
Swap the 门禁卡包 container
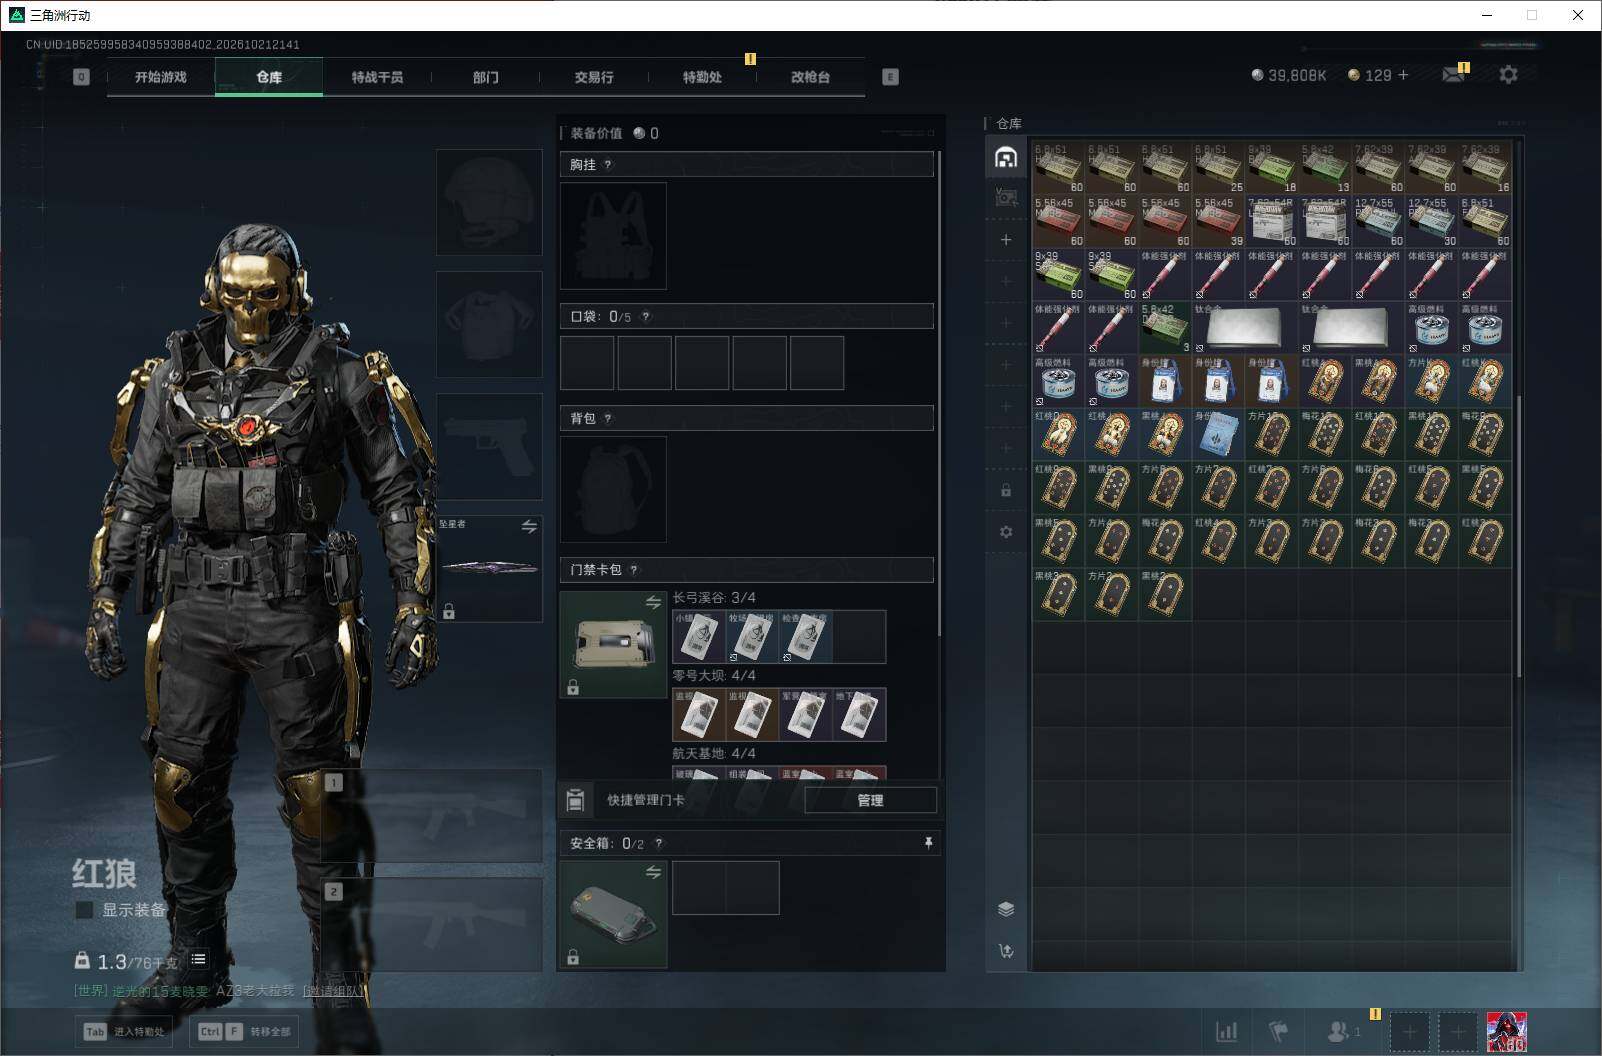click(x=653, y=602)
